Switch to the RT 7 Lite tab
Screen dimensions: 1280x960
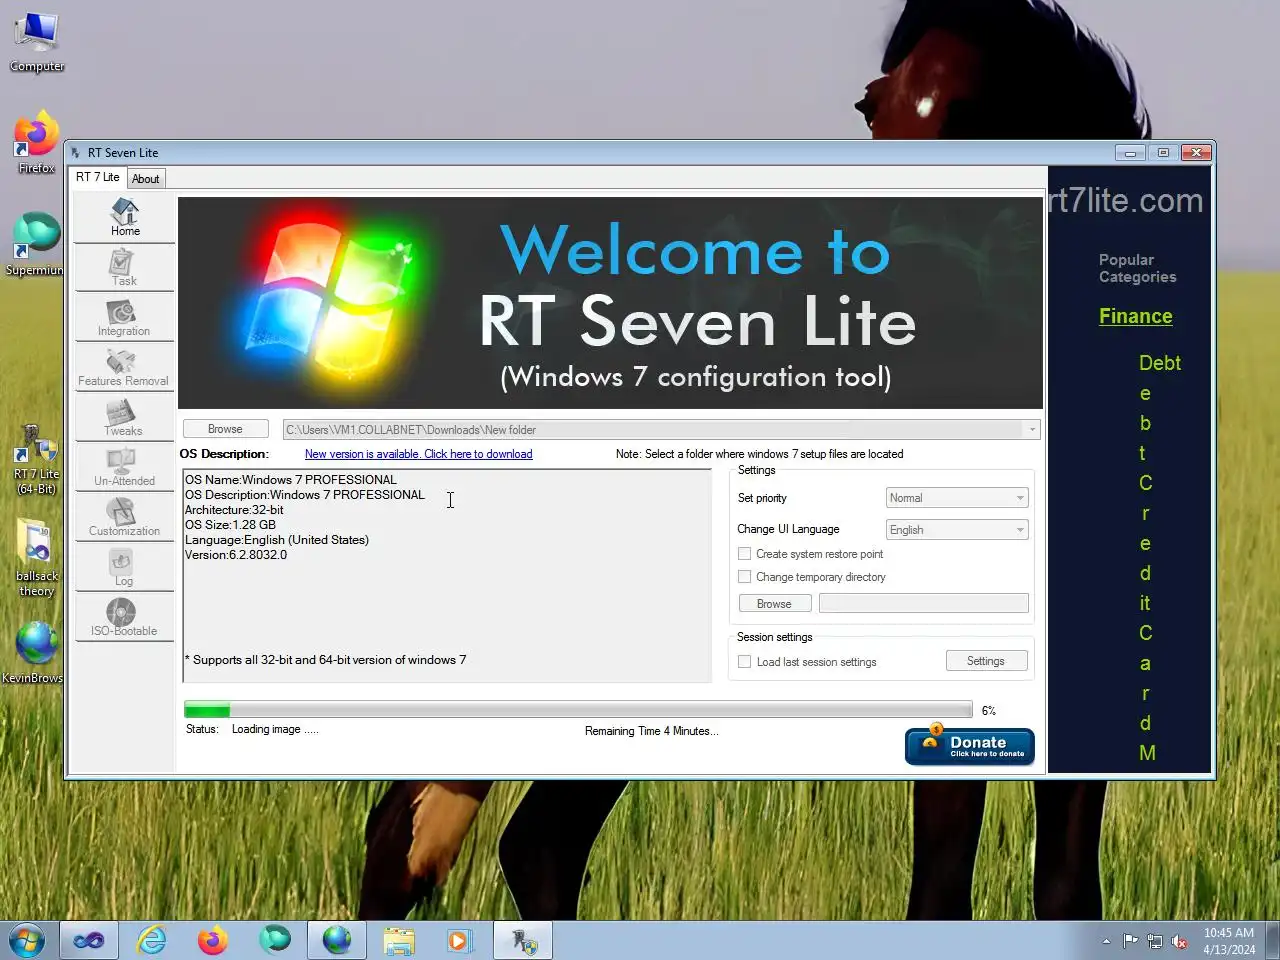[x=98, y=177]
